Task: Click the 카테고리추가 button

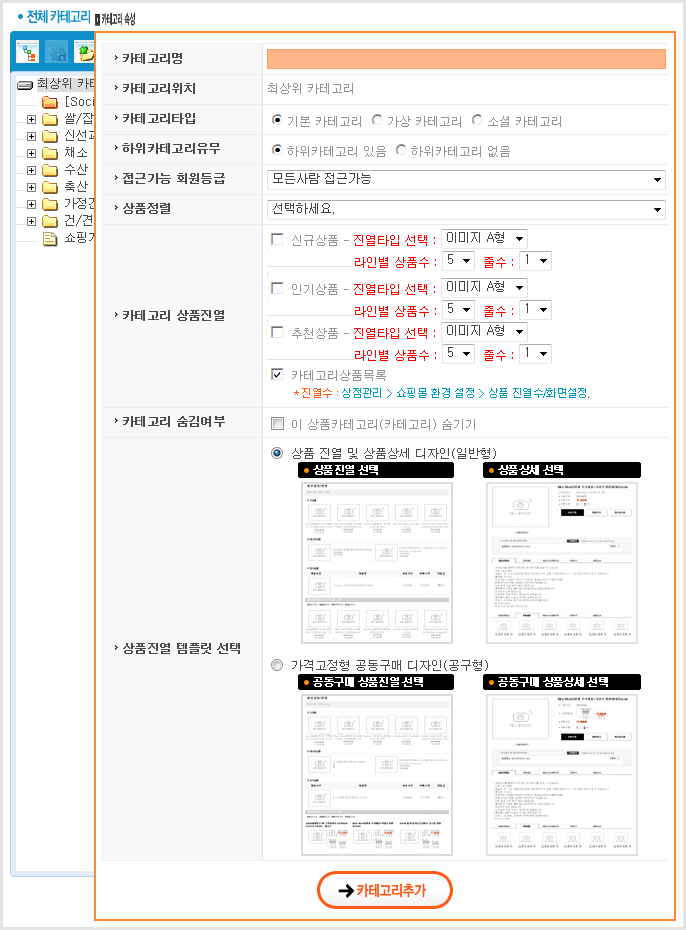Action: tap(385, 890)
